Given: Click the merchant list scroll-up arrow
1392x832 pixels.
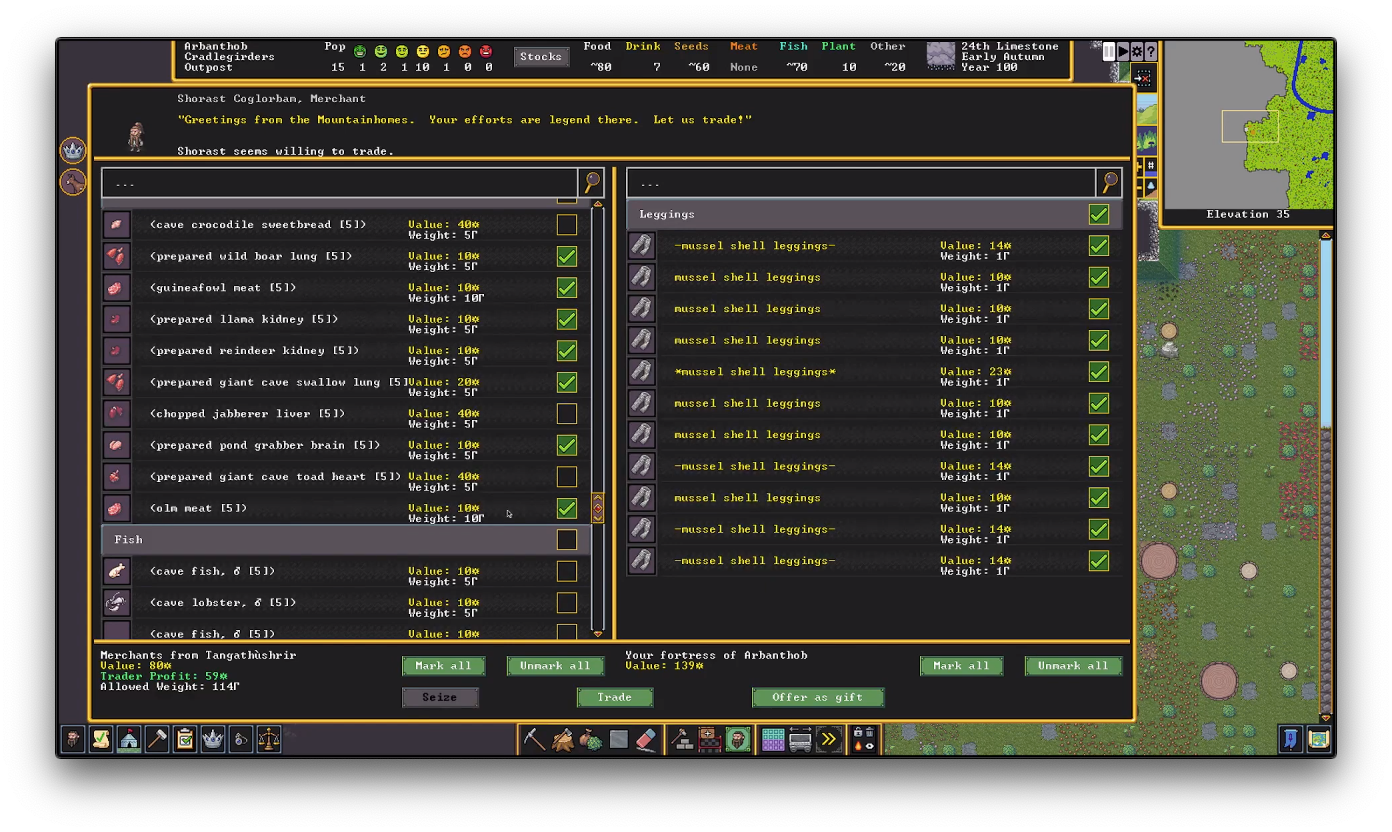Looking at the screenshot, I should pyautogui.click(x=598, y=205).
